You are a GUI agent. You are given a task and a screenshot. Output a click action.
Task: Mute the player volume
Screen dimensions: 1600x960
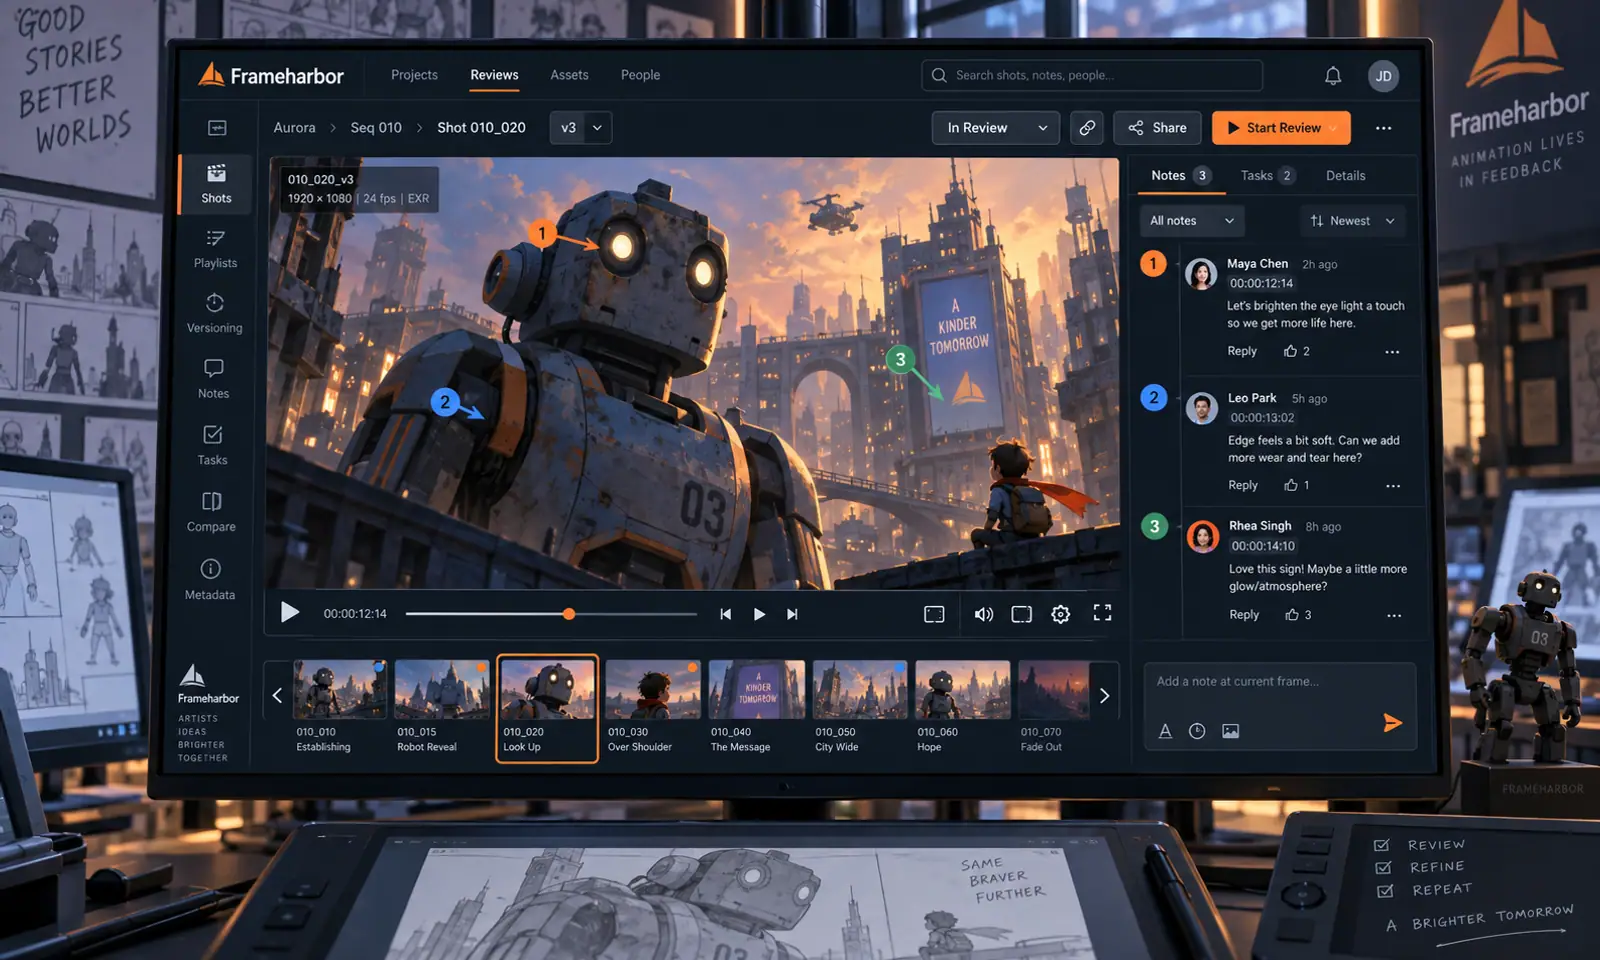(984, 614)
